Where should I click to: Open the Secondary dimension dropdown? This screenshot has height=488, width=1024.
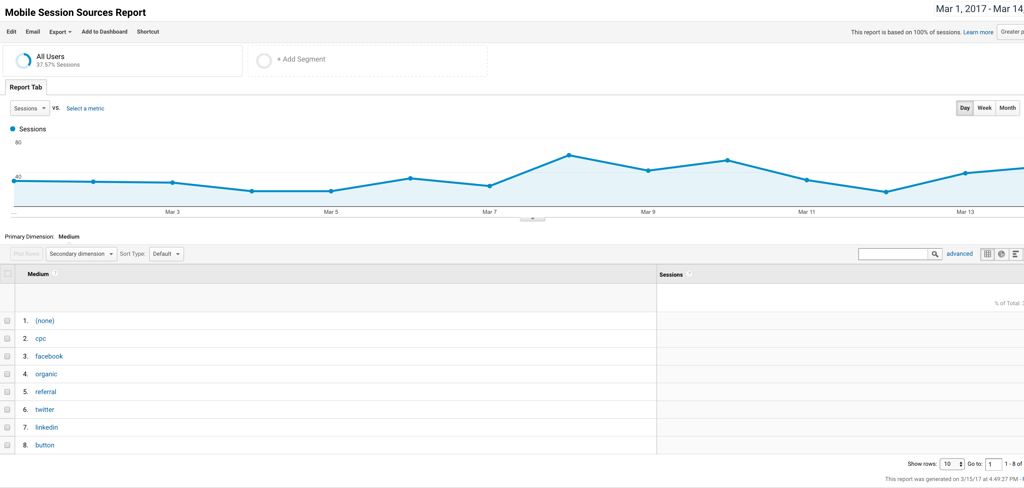pyautogui.click(x=82, y=254)
